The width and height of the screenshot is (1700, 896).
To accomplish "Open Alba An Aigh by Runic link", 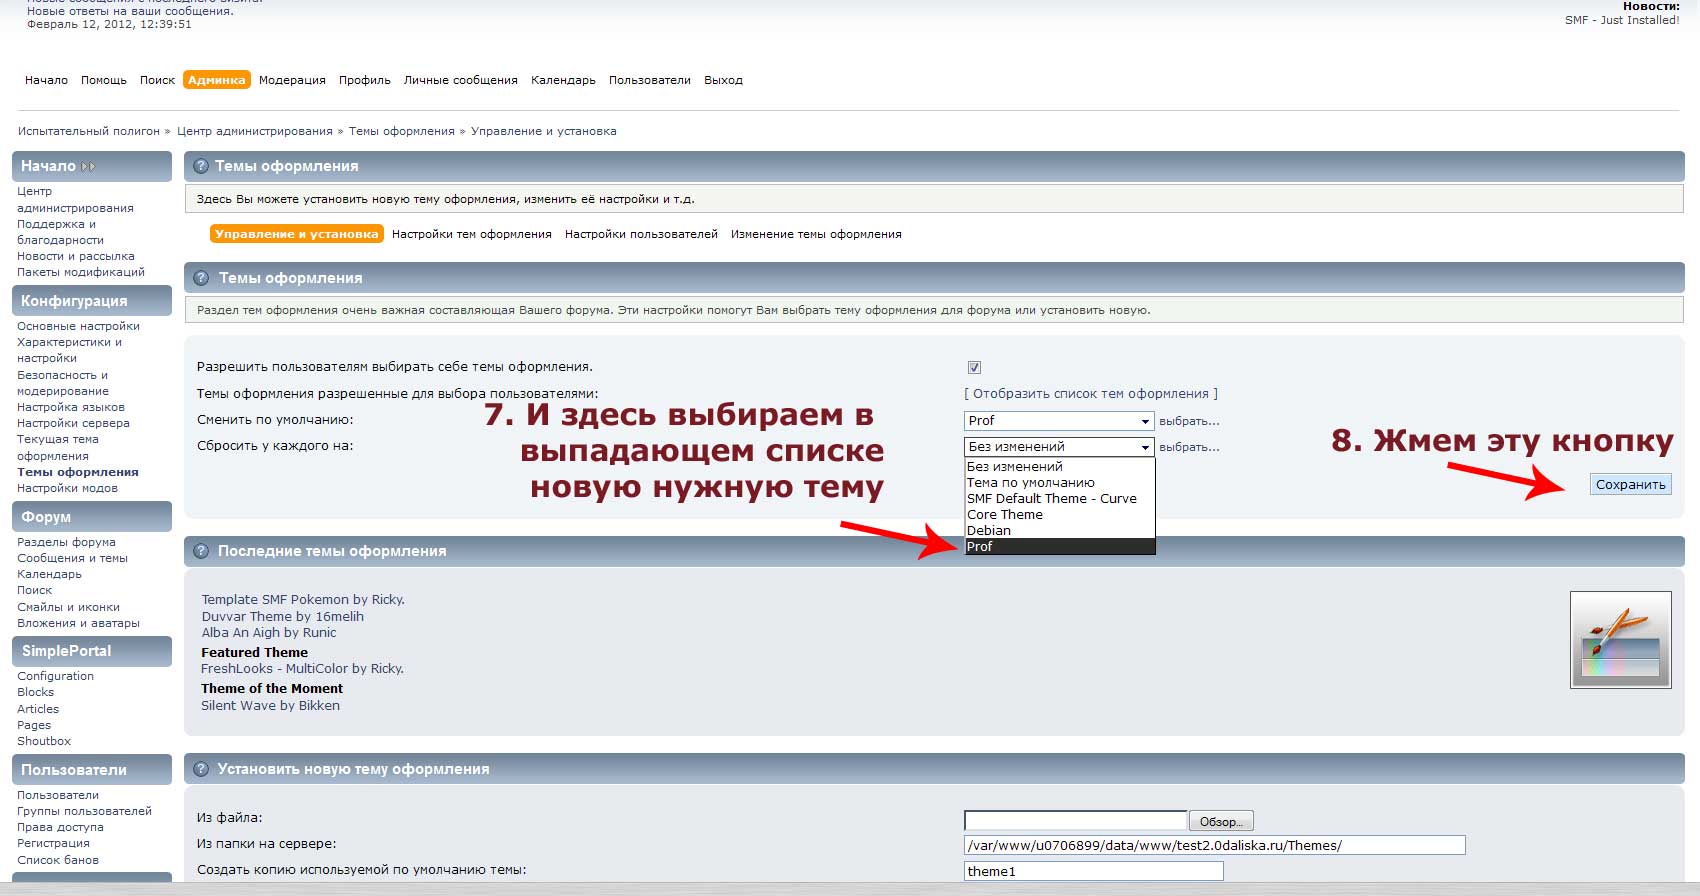I will [x=269, y=633].
